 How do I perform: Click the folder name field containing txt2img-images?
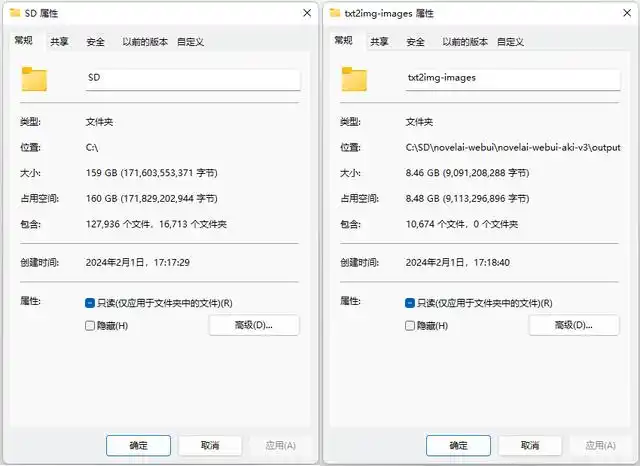pos(513,79)
